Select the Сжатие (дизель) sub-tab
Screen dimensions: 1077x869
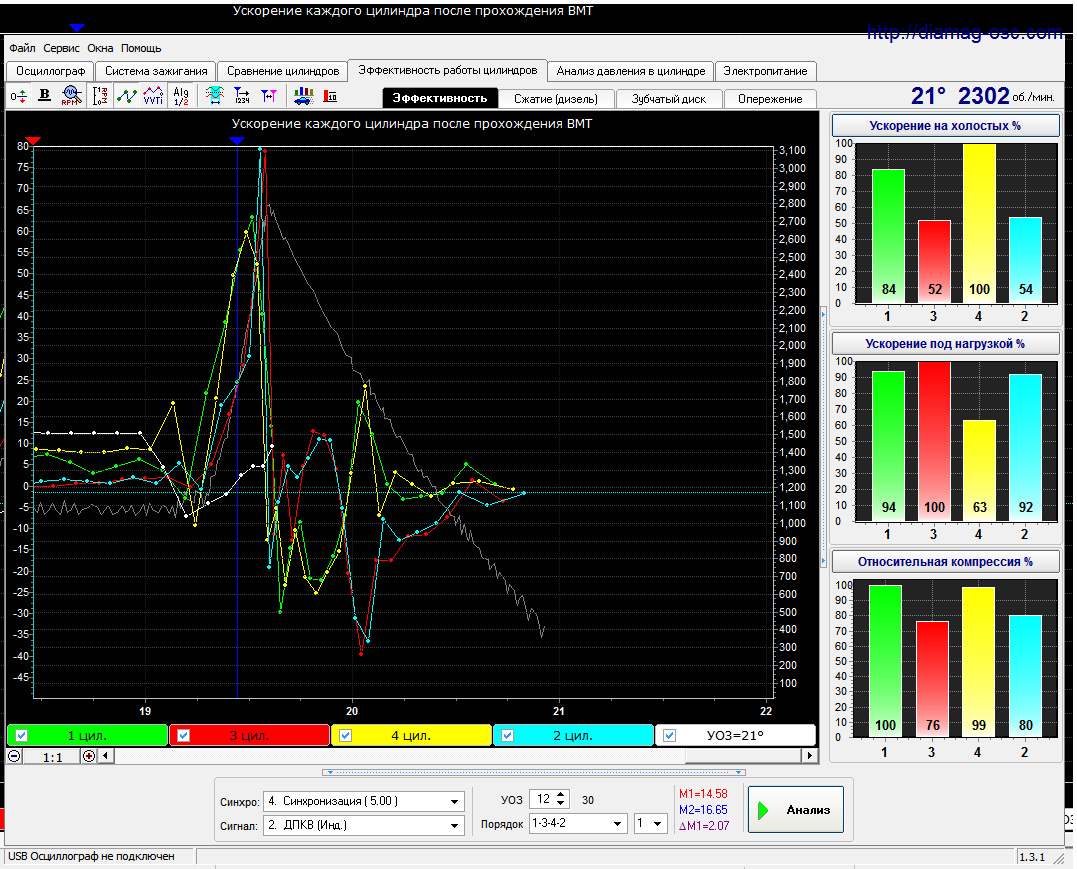[x=556, y=99]
